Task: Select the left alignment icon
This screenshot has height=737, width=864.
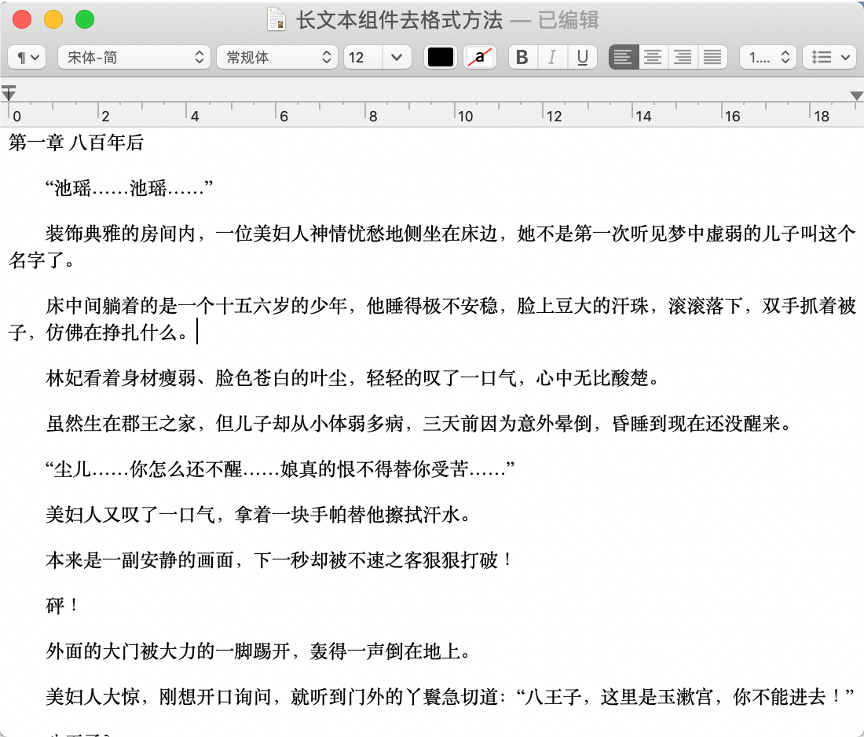Action: pos(622,57)
